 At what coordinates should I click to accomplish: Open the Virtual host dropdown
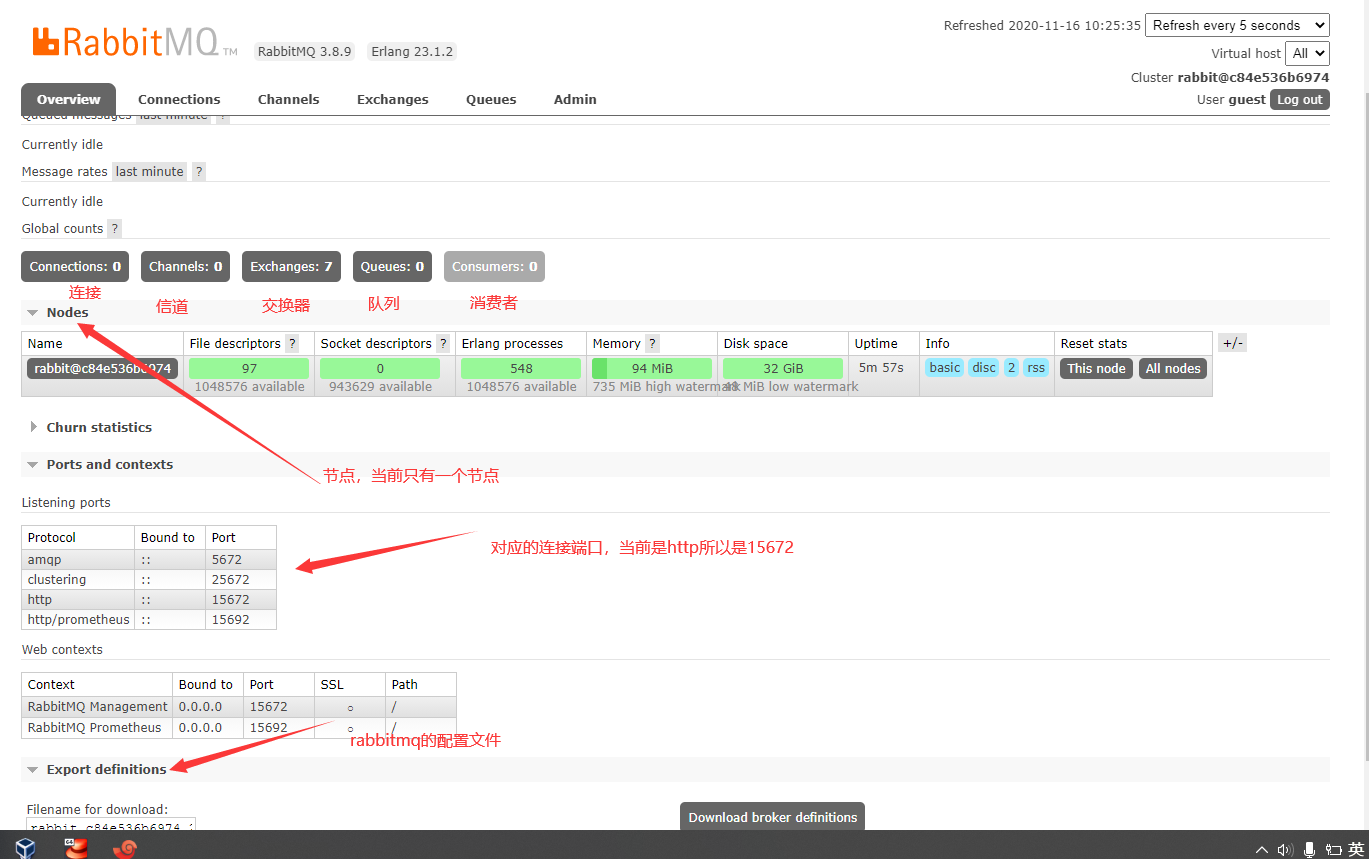pos(1308,53)
